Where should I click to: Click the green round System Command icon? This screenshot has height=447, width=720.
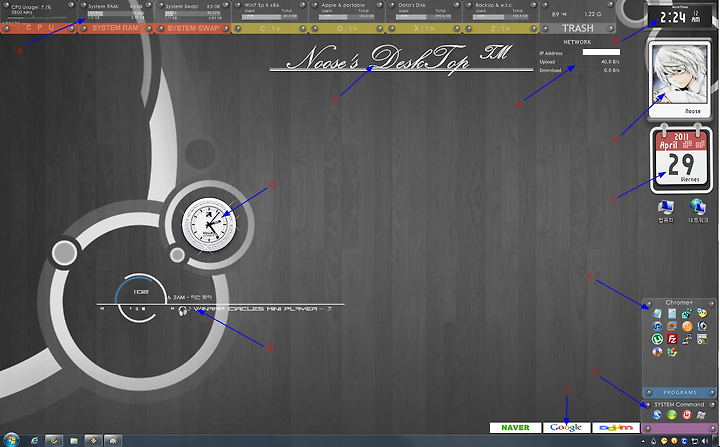pos(672,414)
